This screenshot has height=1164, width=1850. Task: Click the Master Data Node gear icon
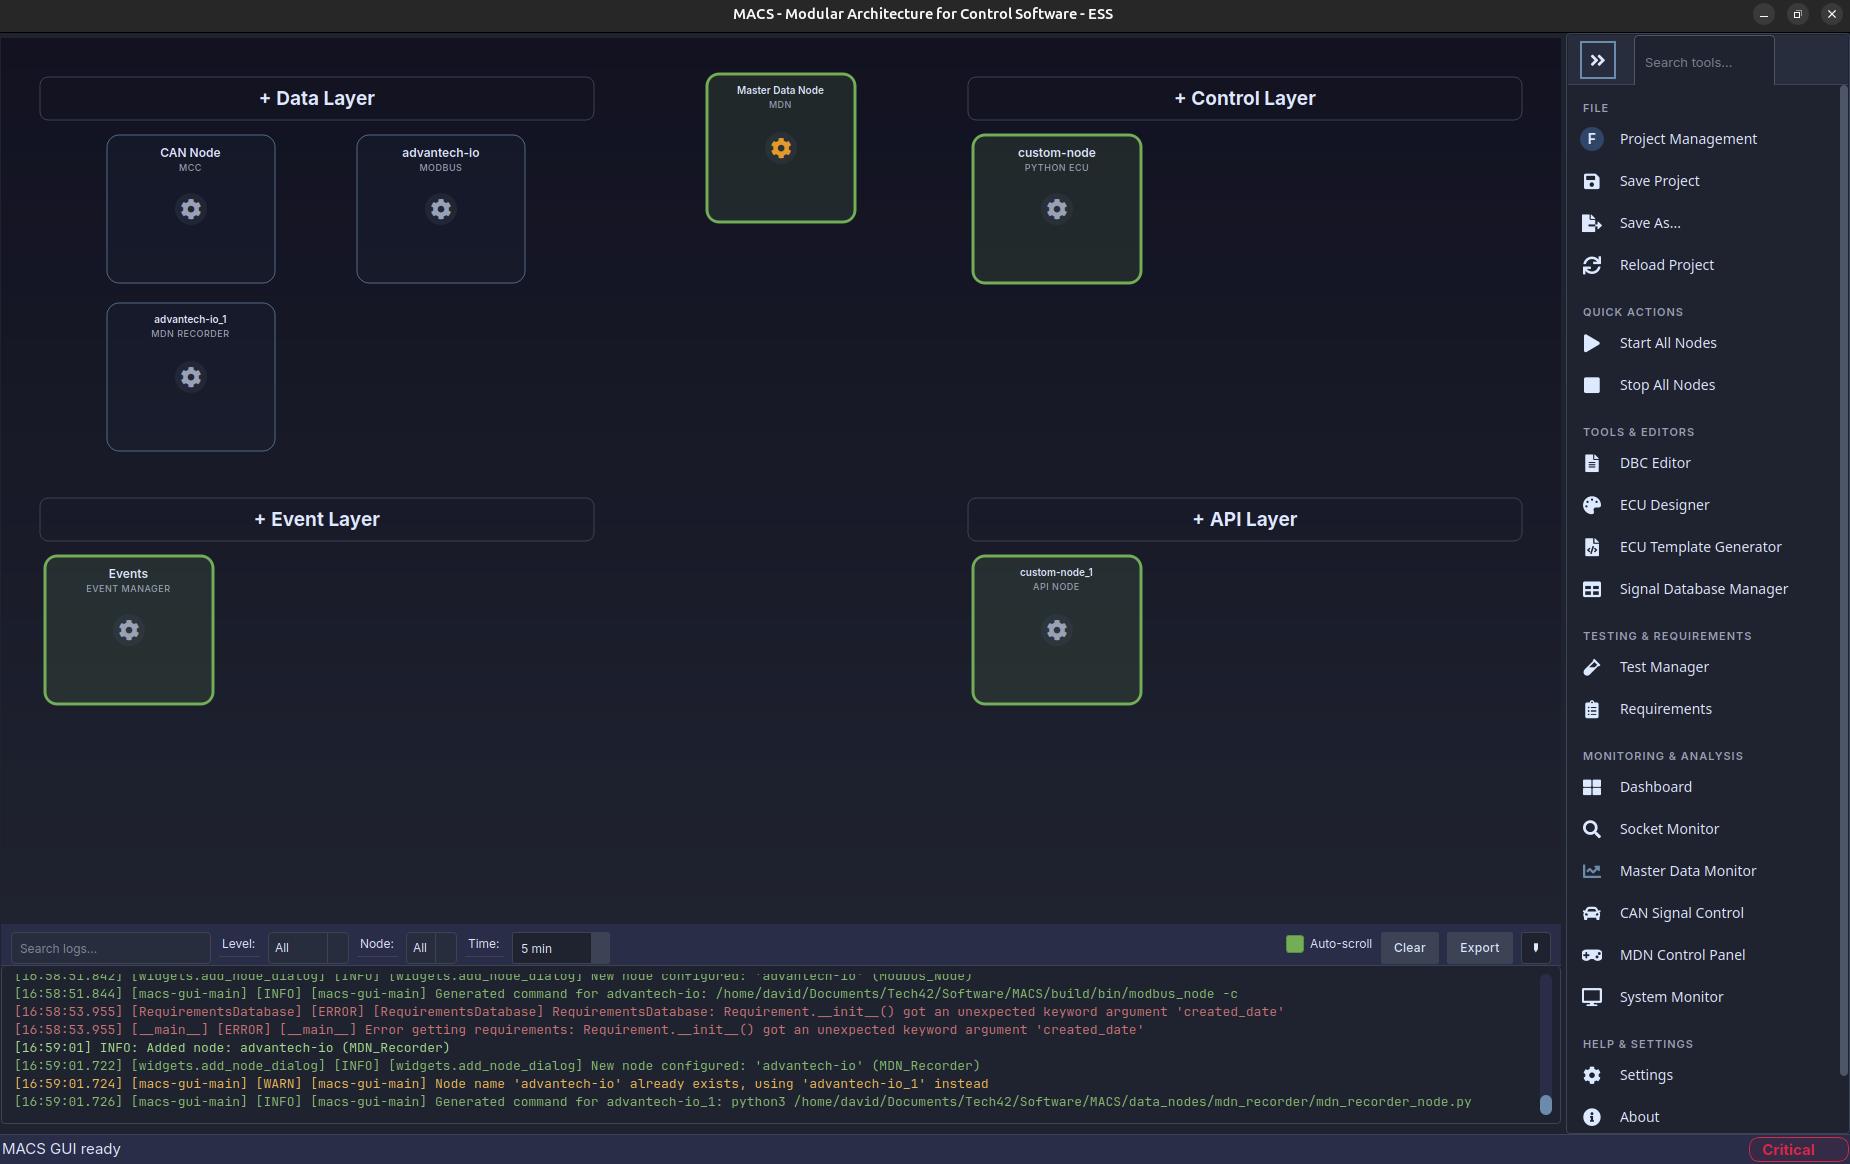pyautogui.click(x=780, y=148)
